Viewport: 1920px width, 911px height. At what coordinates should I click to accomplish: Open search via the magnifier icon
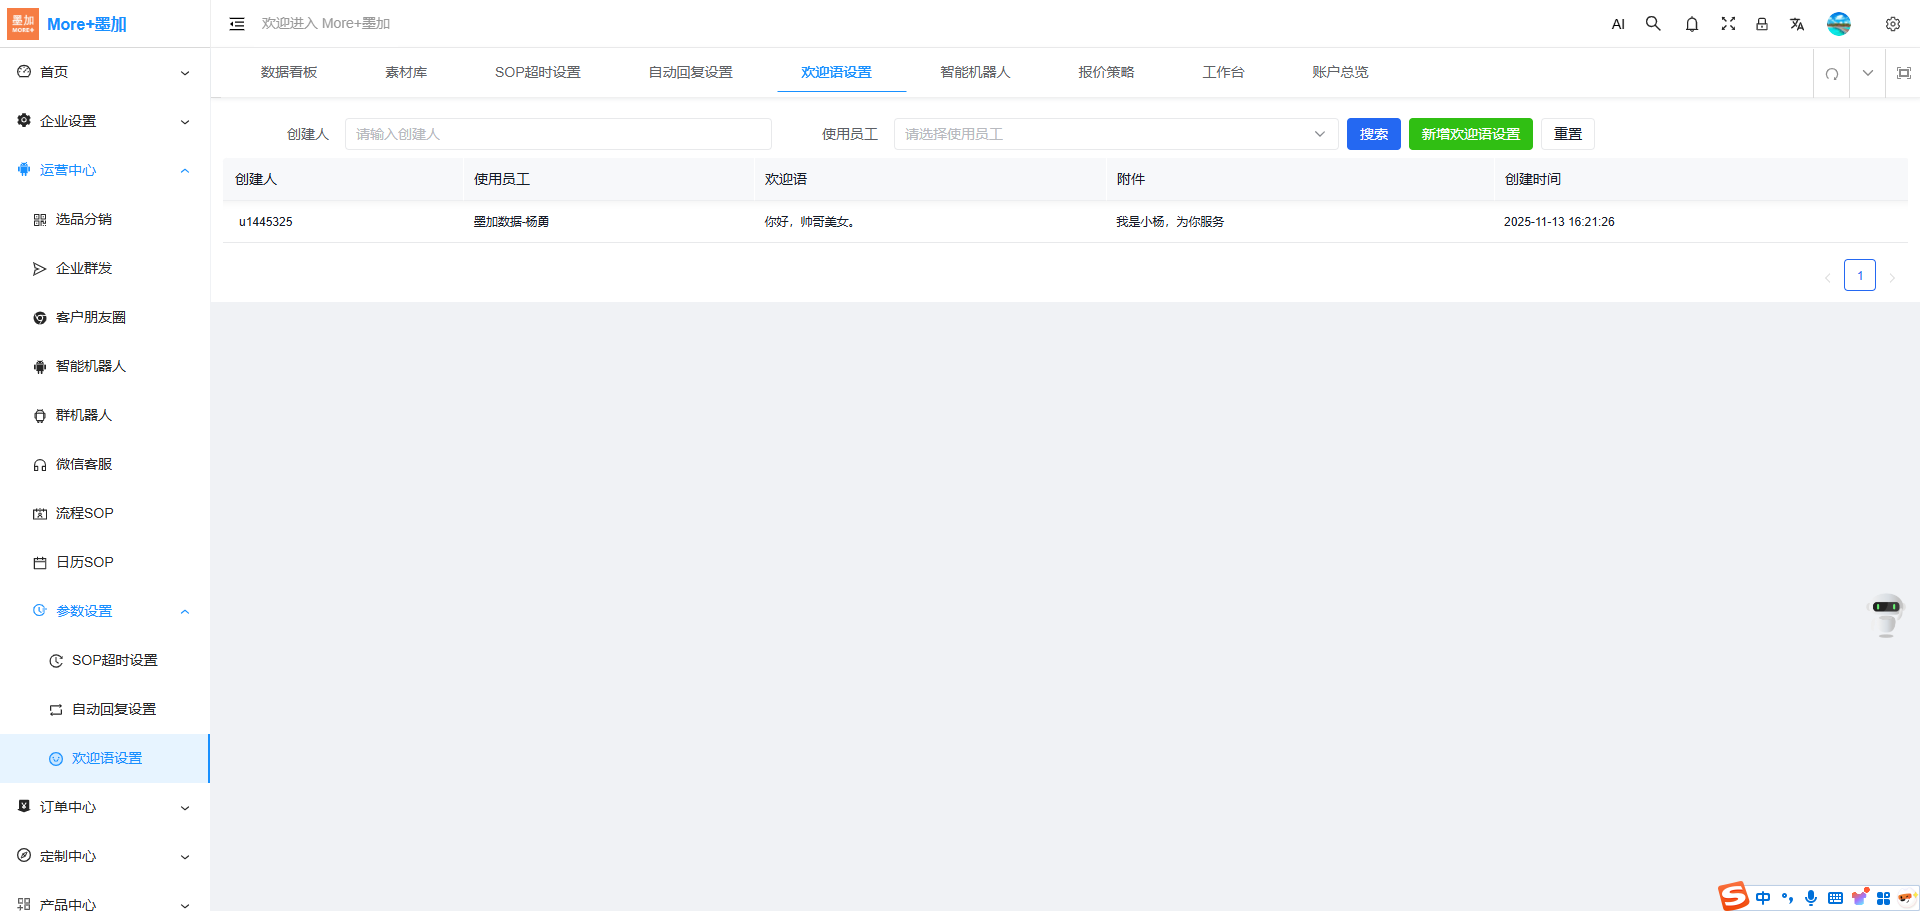(1653, 24)
